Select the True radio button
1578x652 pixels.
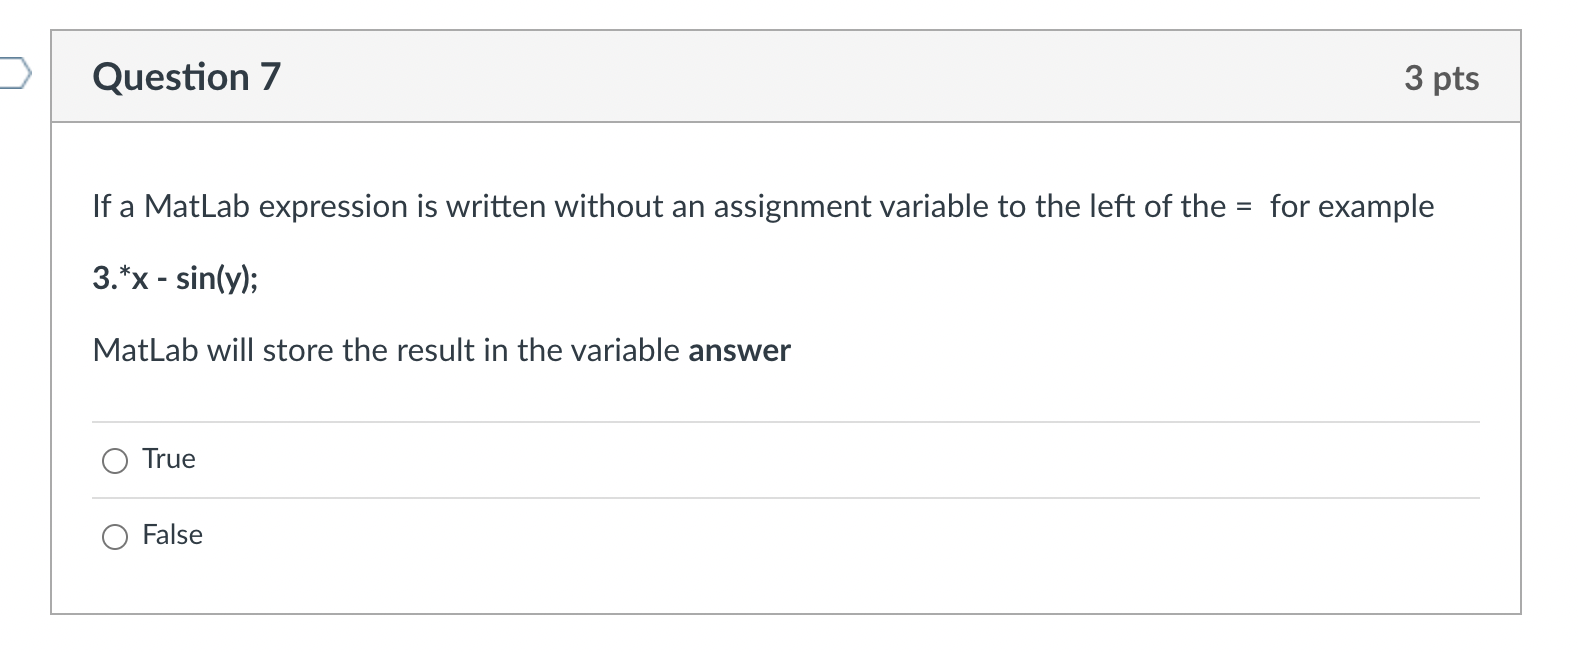[x=115, y=460]
